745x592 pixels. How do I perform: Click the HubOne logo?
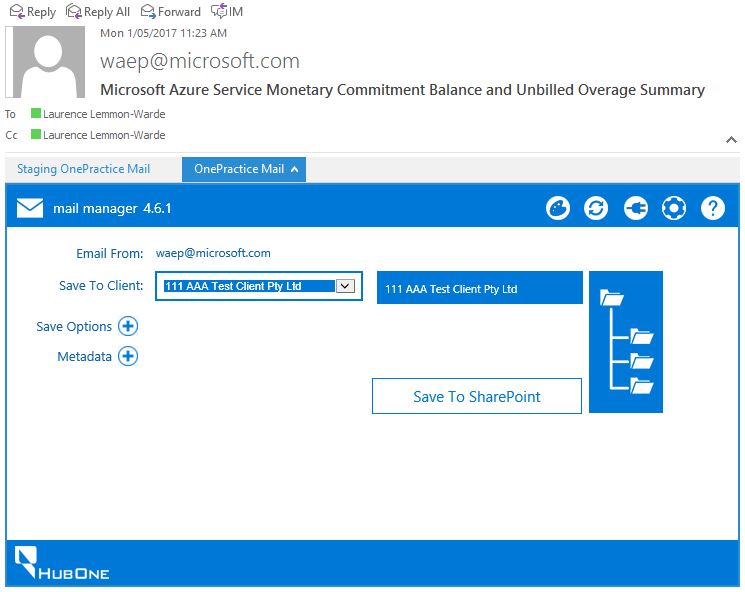(x=62, y=563)
